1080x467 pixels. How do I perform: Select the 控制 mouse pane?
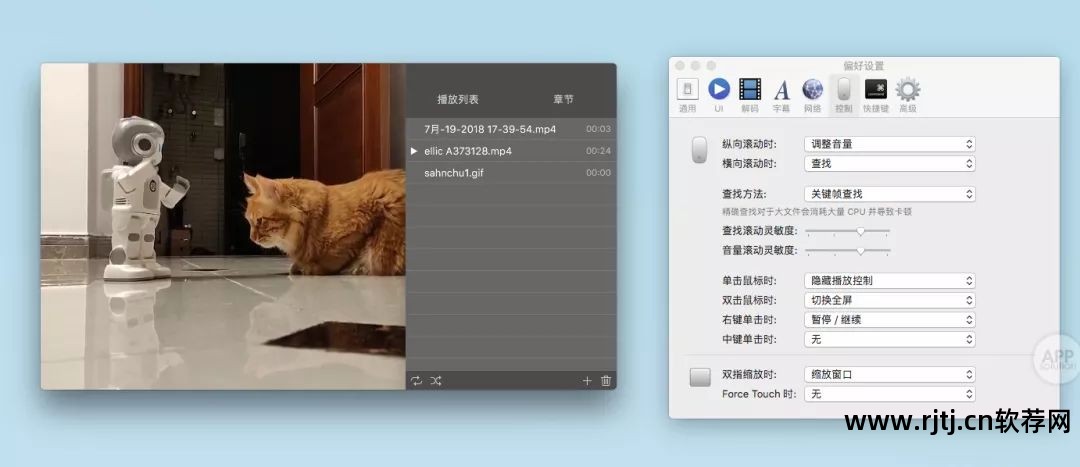(844, 95)
